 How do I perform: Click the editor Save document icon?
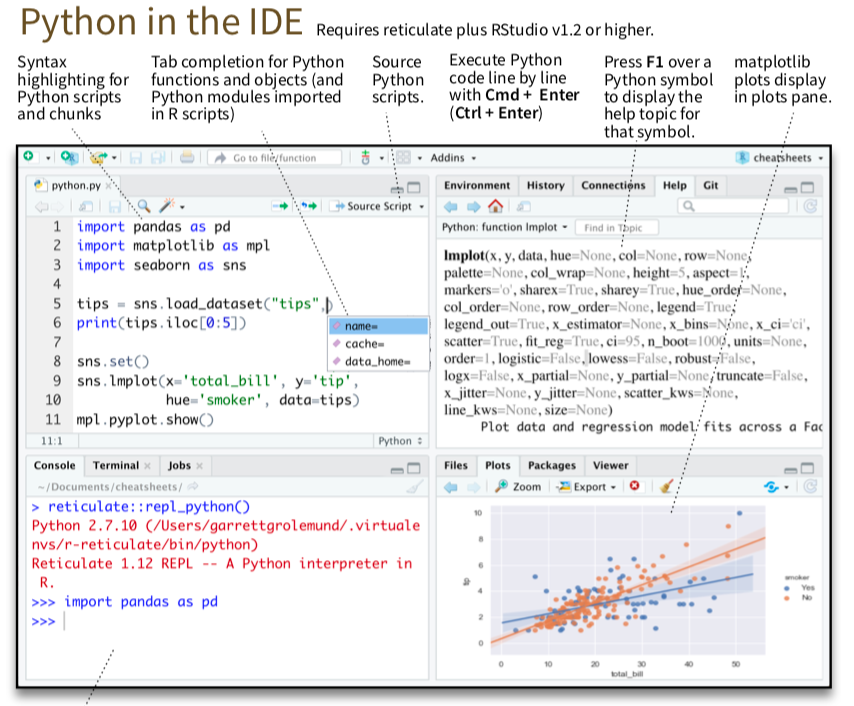tap(114, 206)
